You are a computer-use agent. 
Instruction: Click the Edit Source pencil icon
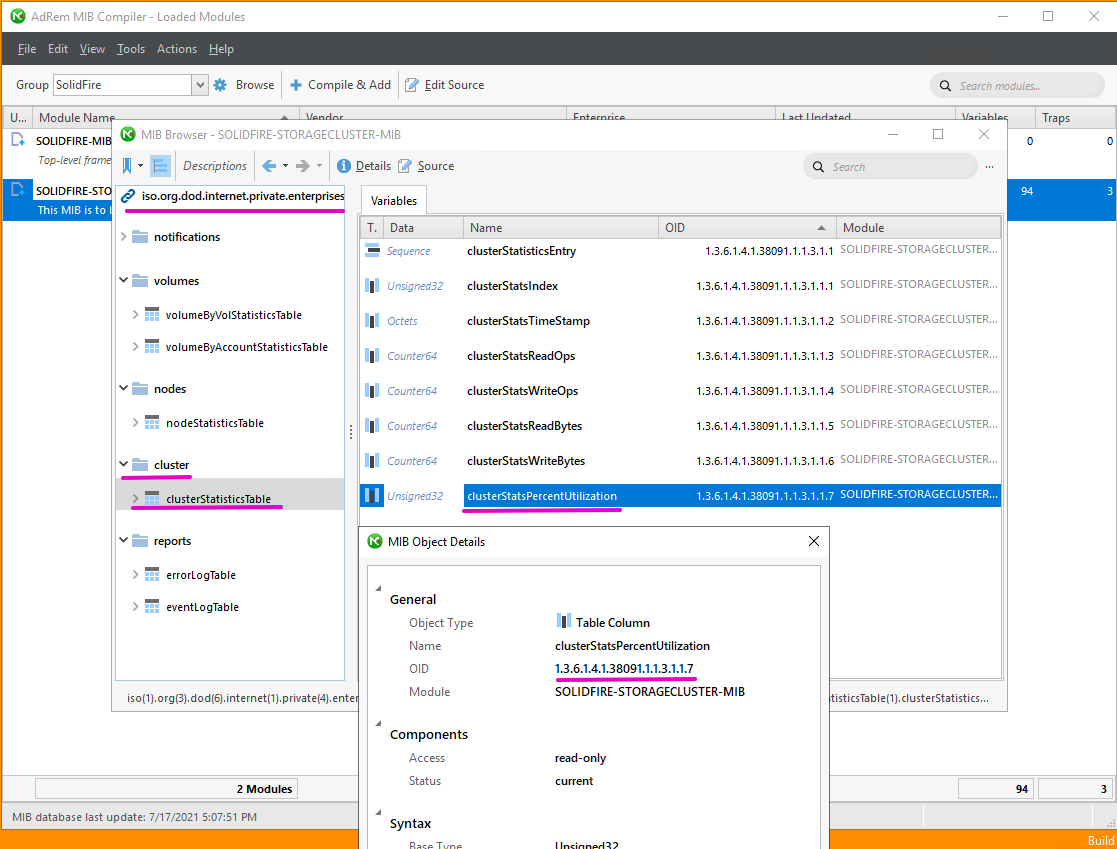coord(412,85)
